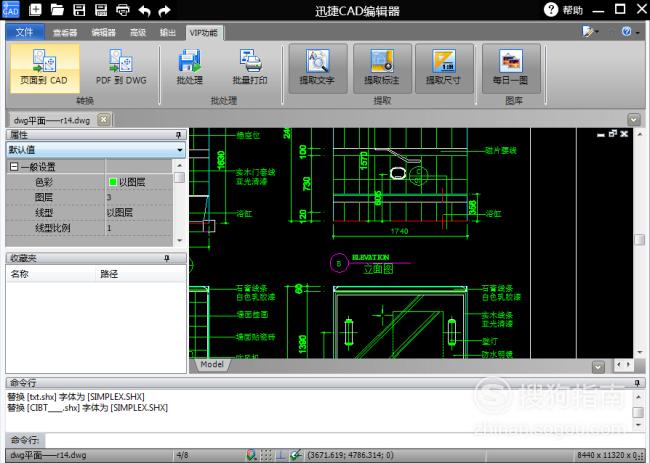Click the blue question mark ribbon icon

point(626,31)
